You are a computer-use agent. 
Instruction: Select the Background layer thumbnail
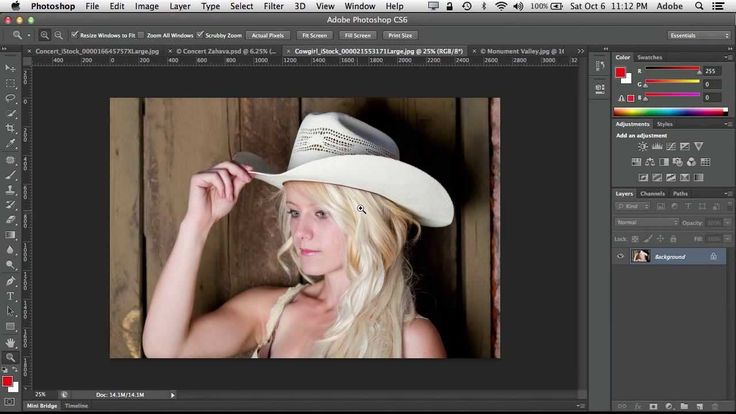(x=640, y=257)
